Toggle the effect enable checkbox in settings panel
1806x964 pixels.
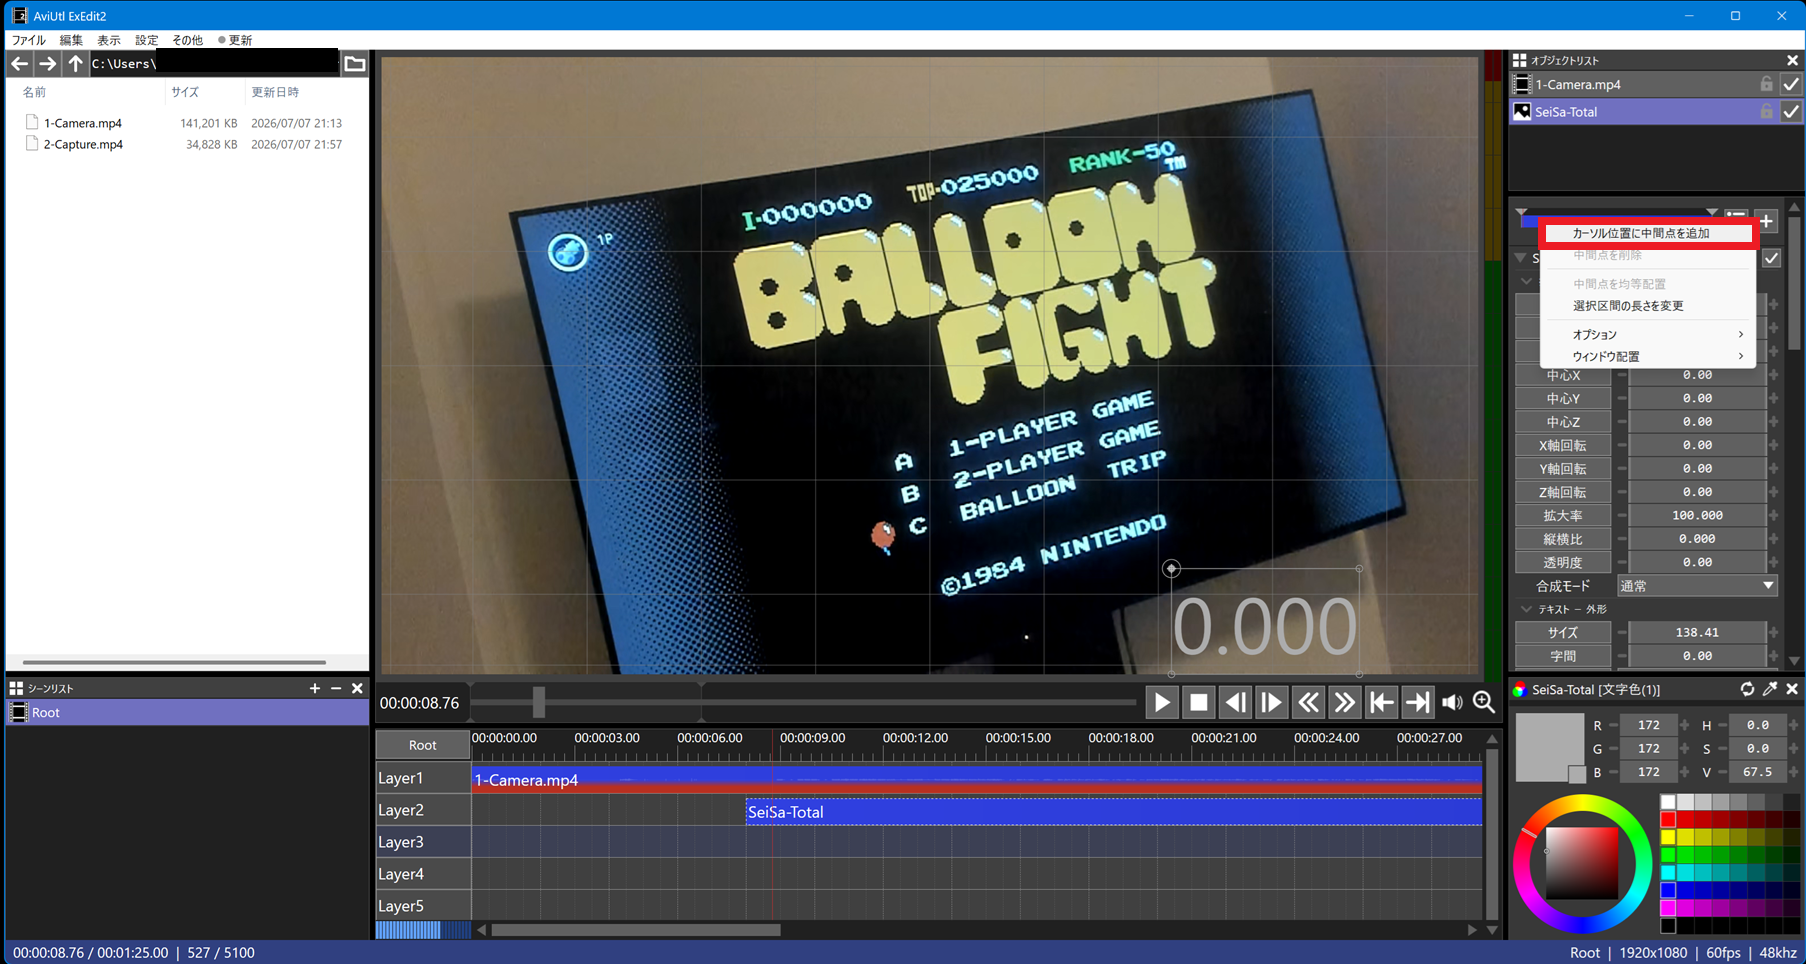pos(1772,258)
